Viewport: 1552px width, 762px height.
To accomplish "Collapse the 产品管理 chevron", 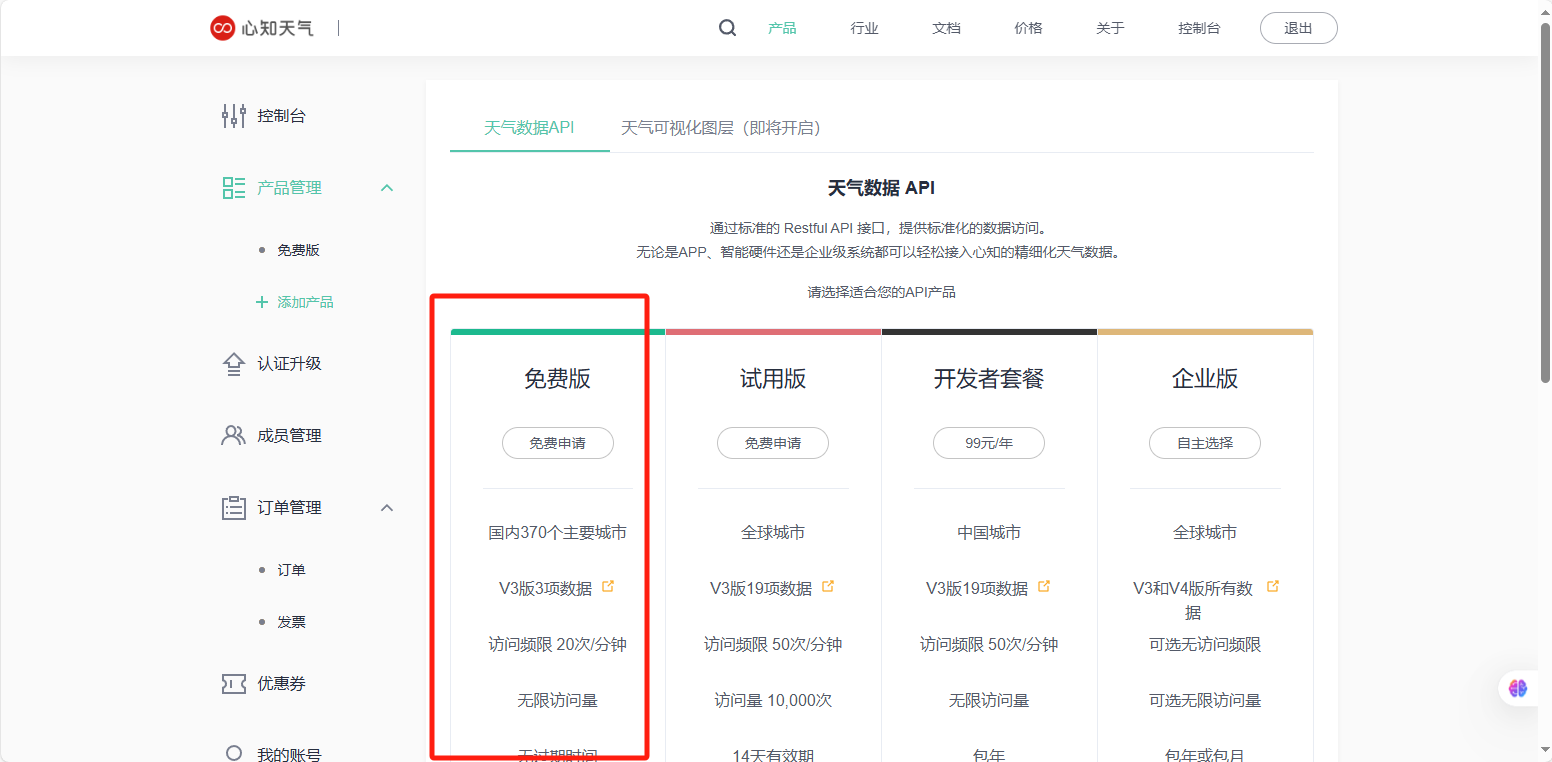I will (388, 188).
